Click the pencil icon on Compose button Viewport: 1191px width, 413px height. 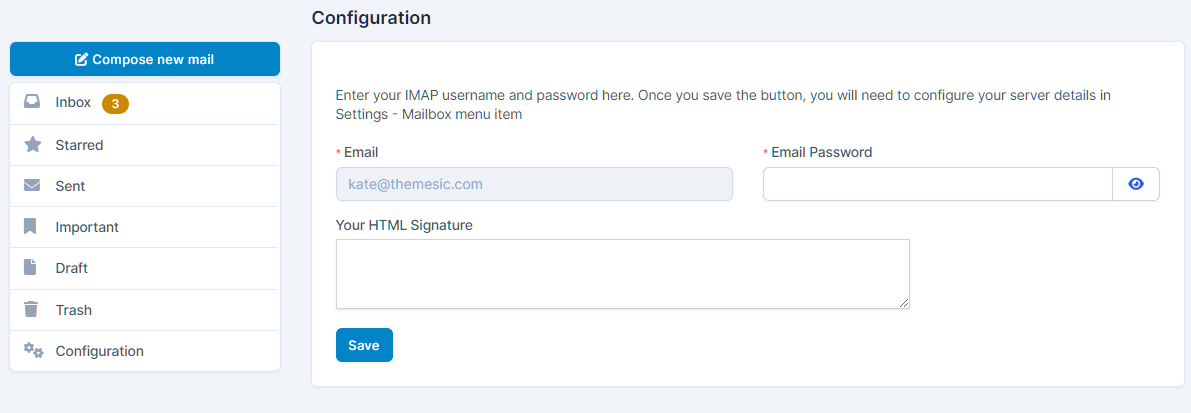(82, 60)
